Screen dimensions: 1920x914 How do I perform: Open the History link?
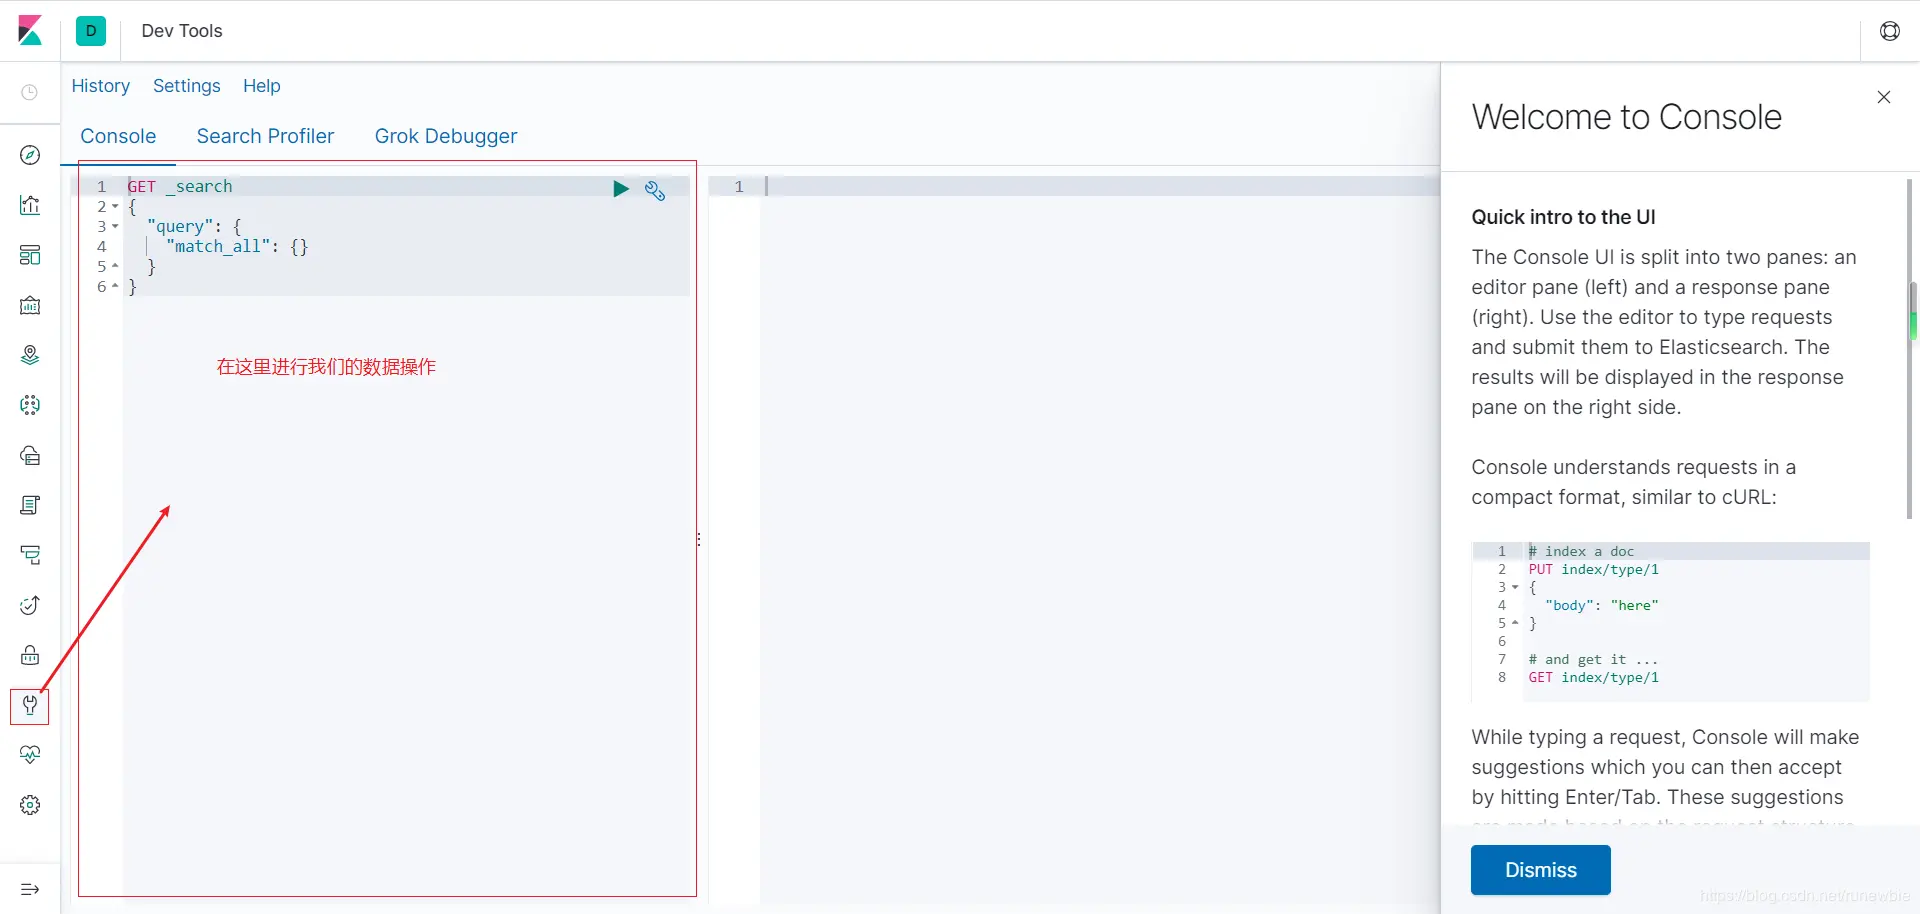coord(101,86)
